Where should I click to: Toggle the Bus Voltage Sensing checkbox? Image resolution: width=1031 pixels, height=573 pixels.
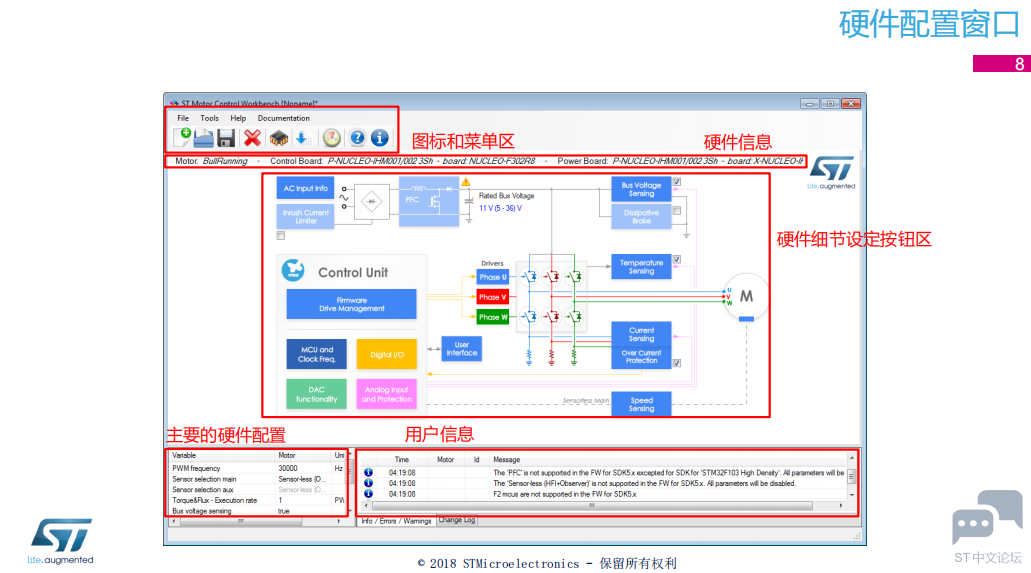tap(677, 182)
